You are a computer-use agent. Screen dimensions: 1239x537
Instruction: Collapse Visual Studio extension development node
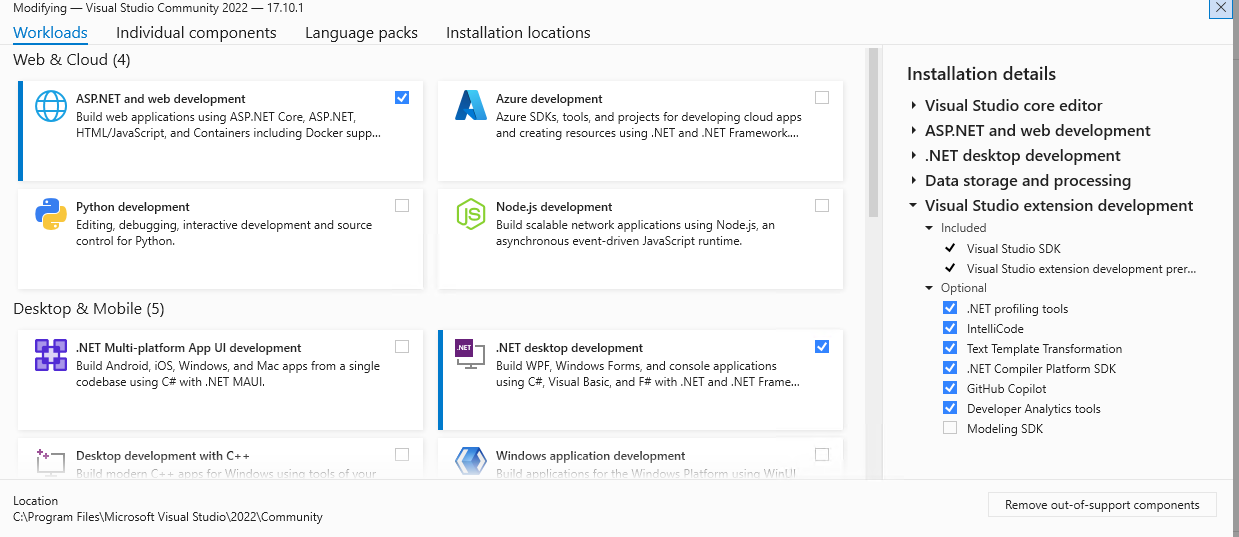coord(914,205)
